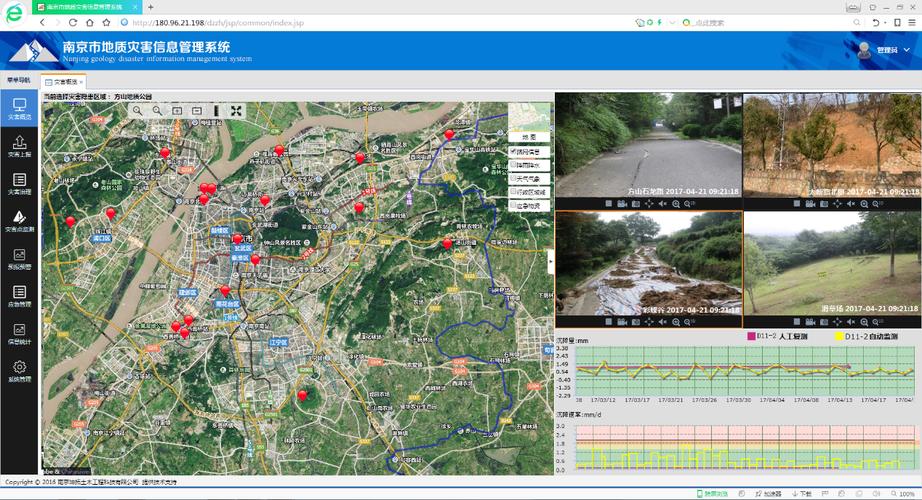Viewport: 922px width, 500px height.
Task: Collapse the map panel with side arrow handle
Action: [551, 262]
